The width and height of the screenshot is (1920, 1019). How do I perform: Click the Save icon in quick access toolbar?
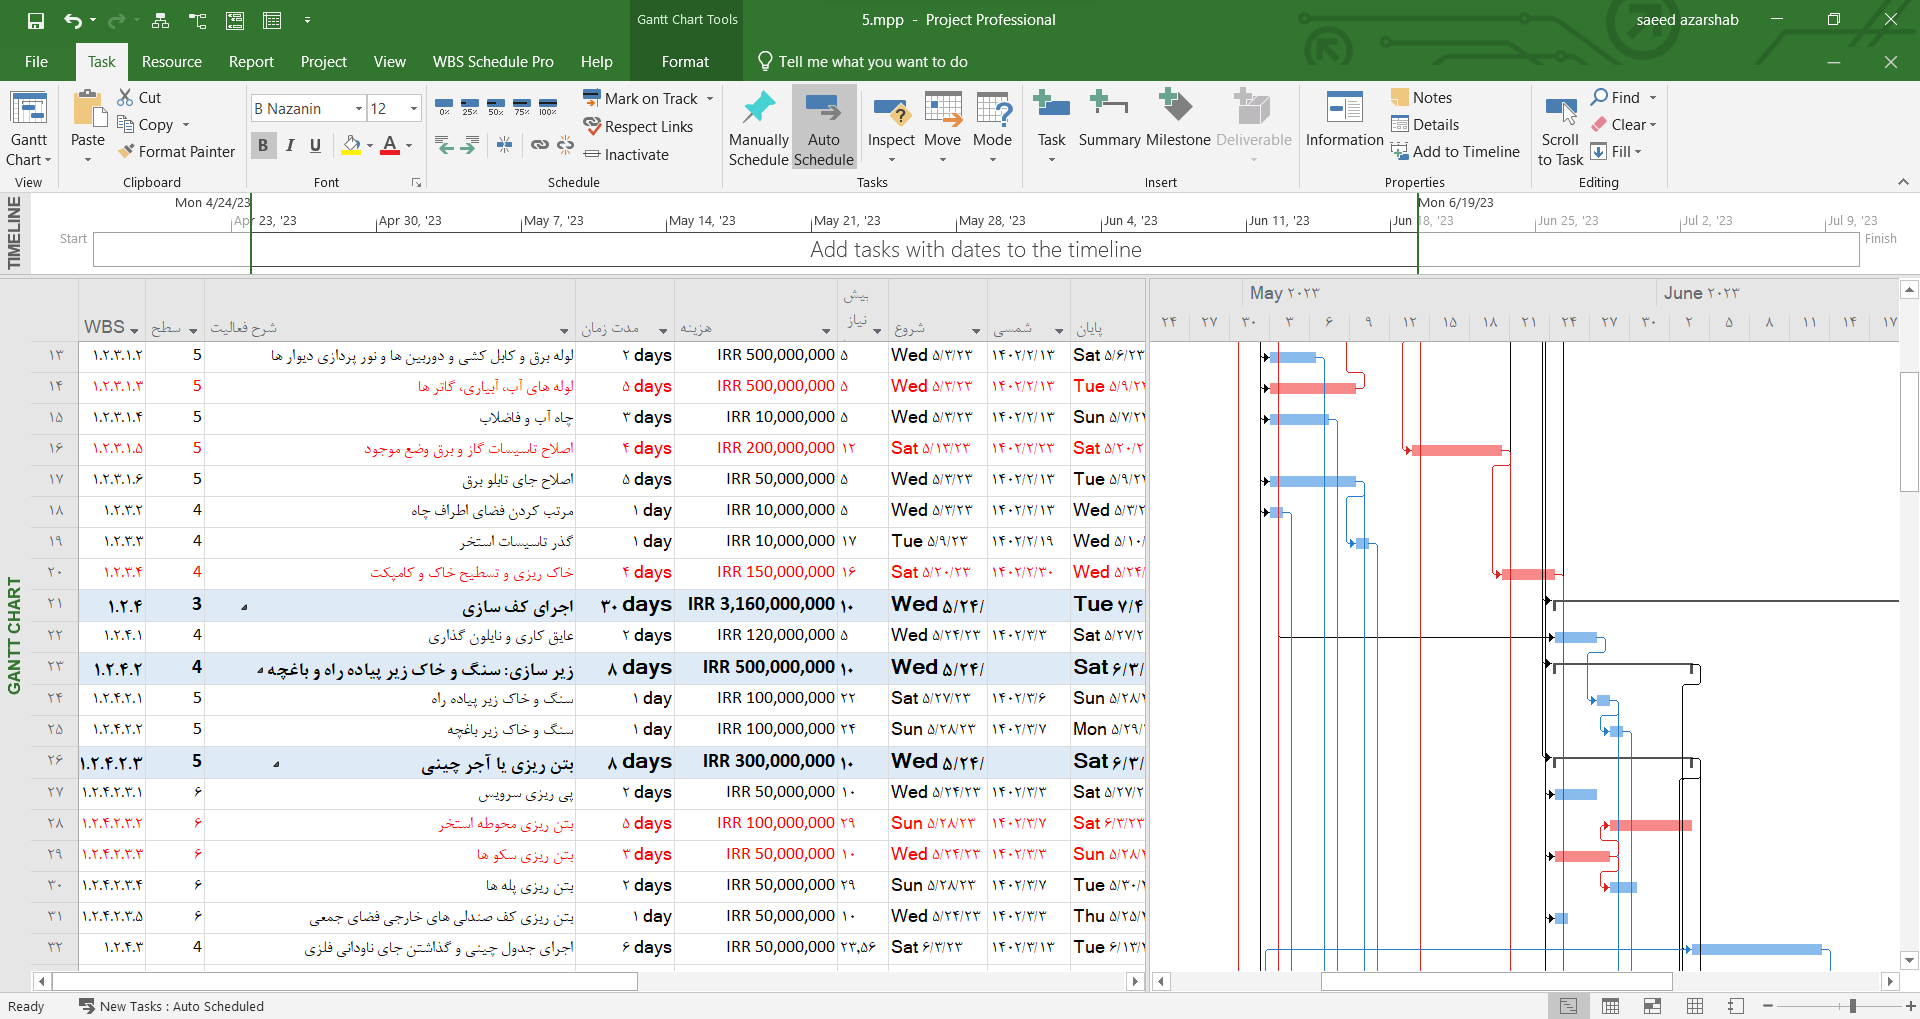coord(35,20)
